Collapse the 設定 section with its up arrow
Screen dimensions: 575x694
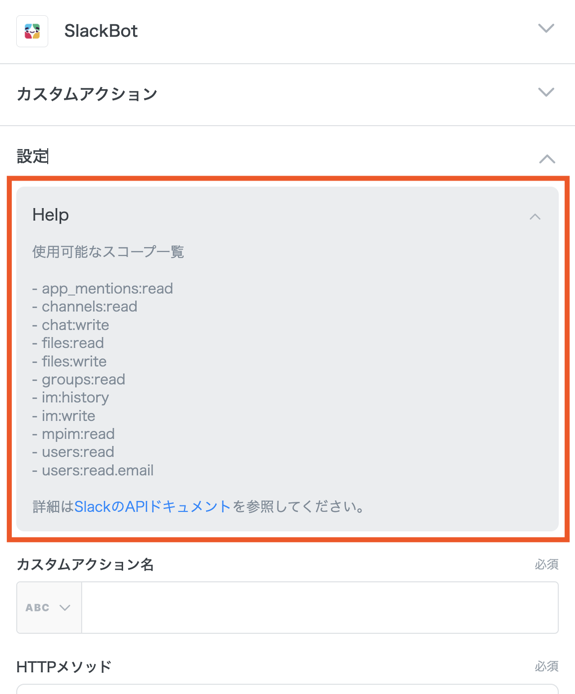coord(547,159)
